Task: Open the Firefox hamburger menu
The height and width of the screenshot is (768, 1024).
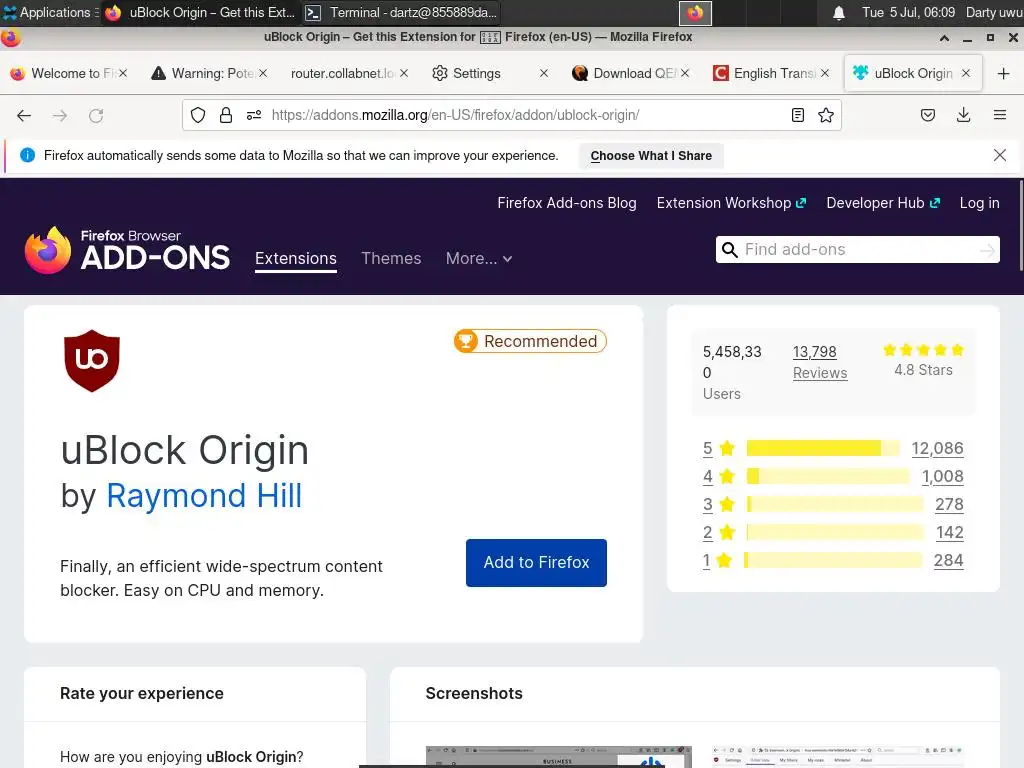Action: 1000,116
